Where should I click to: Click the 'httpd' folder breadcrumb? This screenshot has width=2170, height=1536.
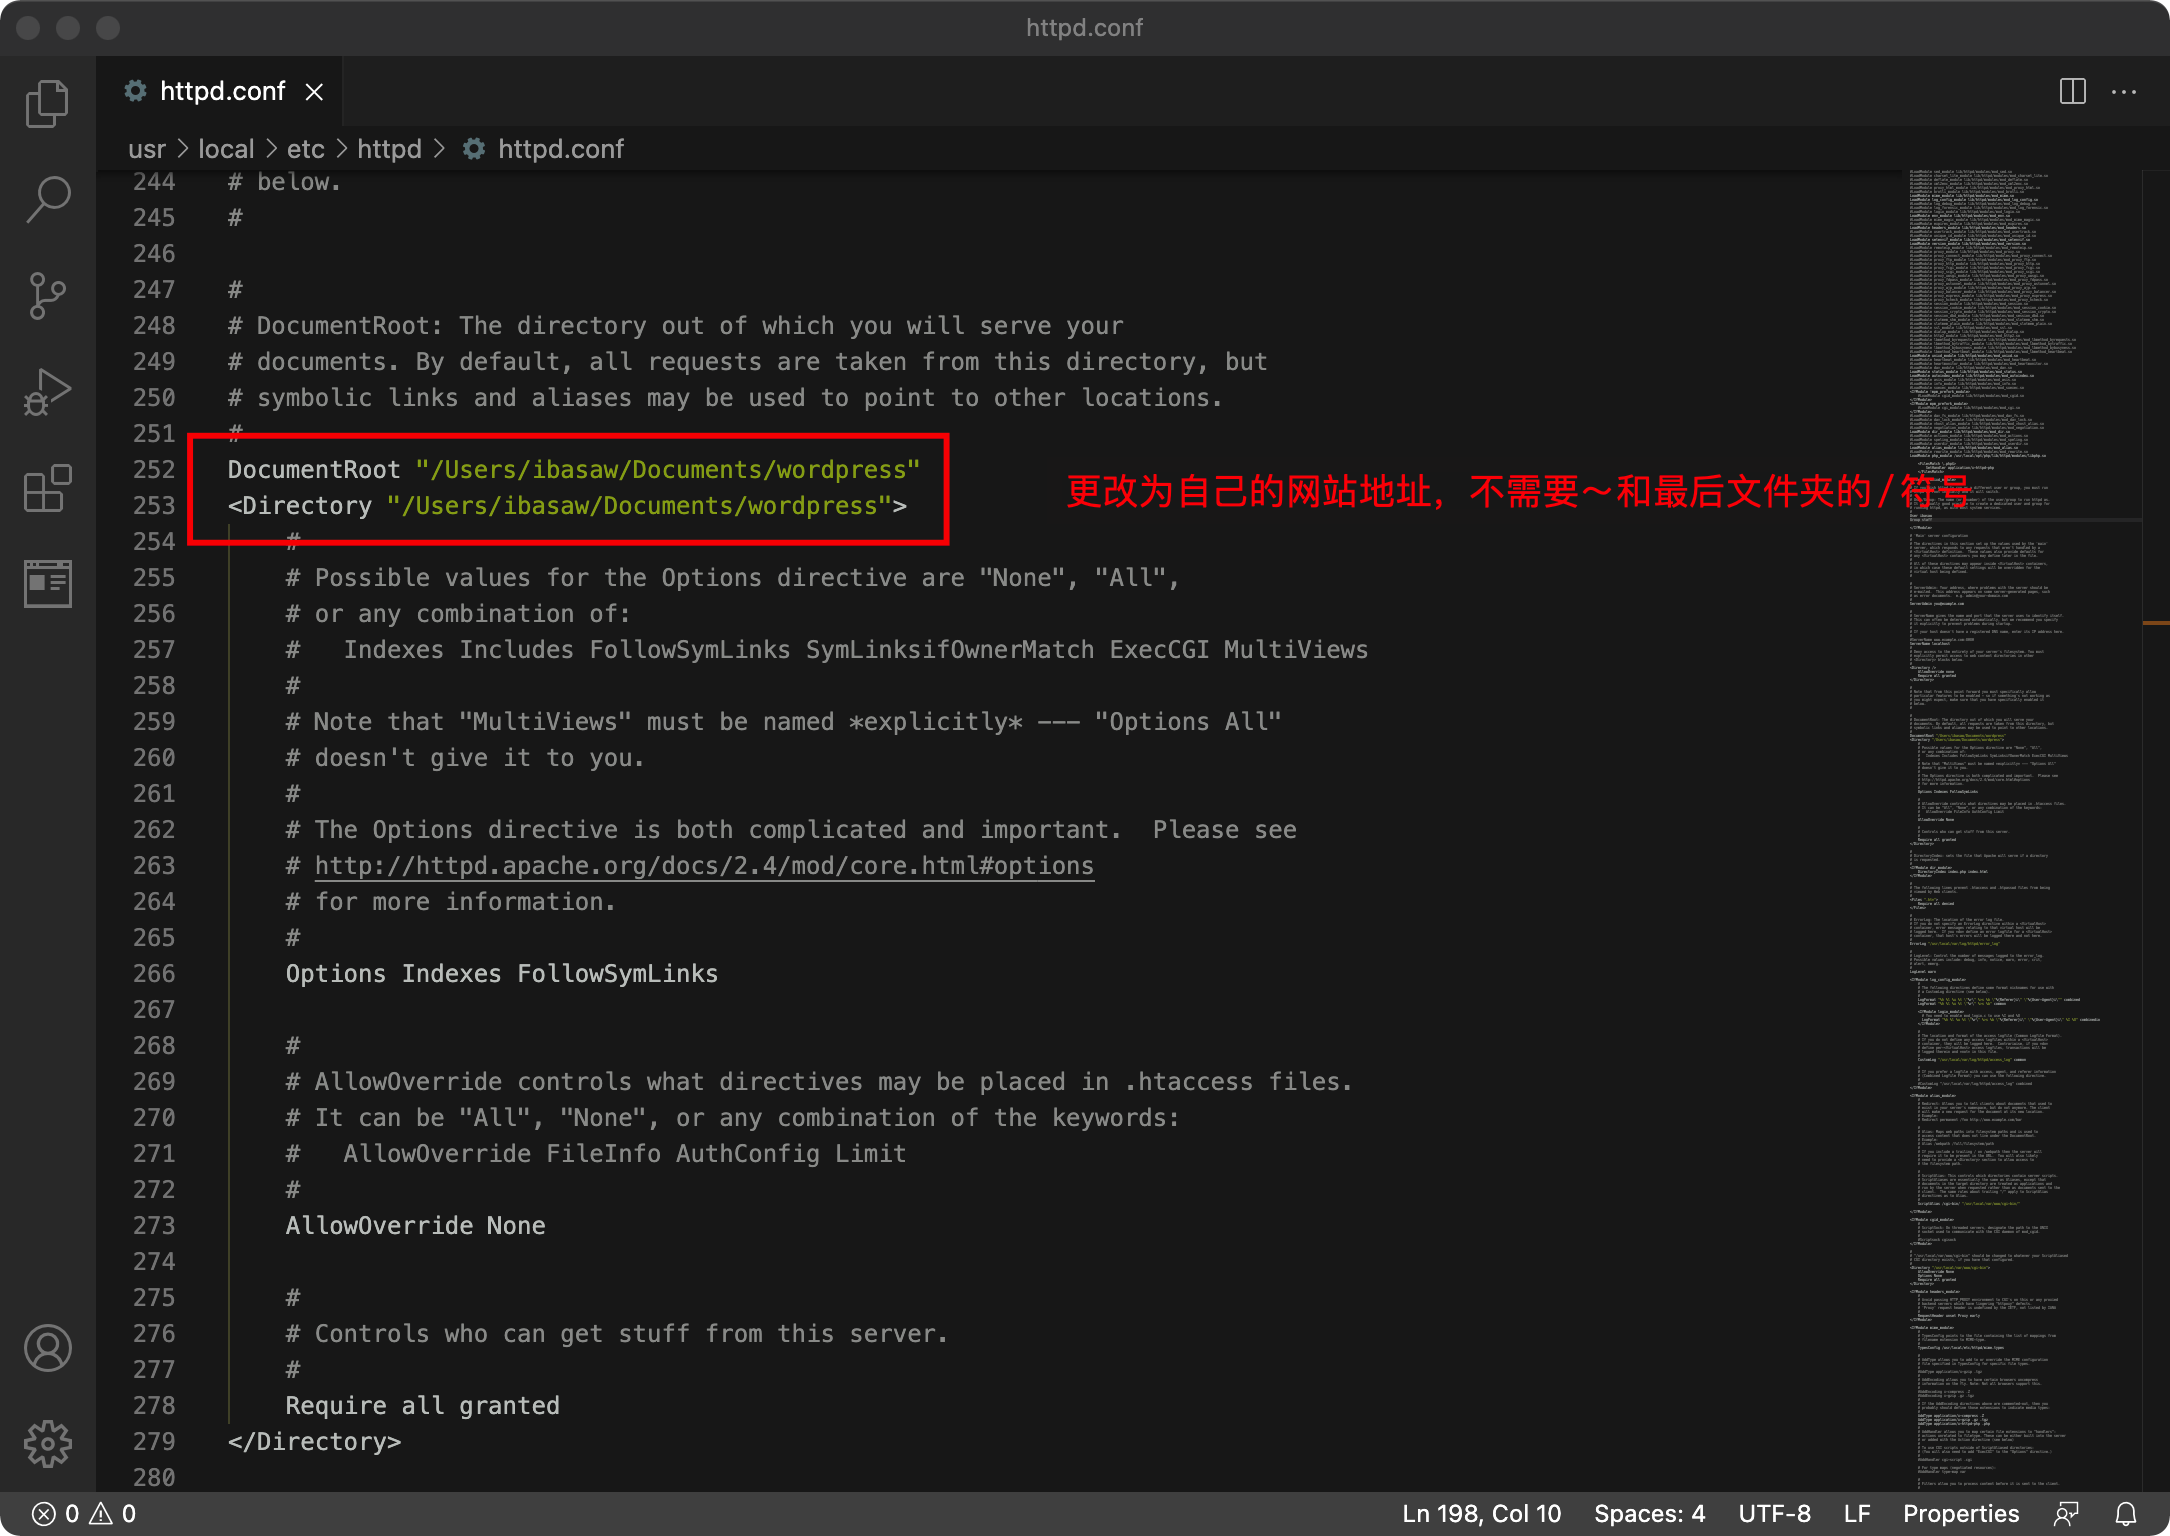click(x=389, y=149)
